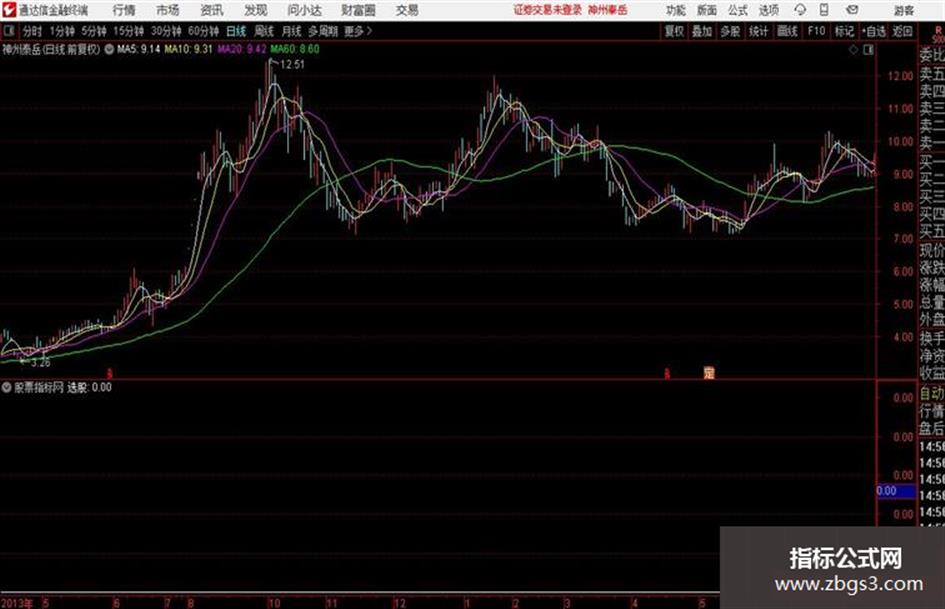Click the diamond icon at chart top right
Screen dimensions: 945x609
coord(853,50)
